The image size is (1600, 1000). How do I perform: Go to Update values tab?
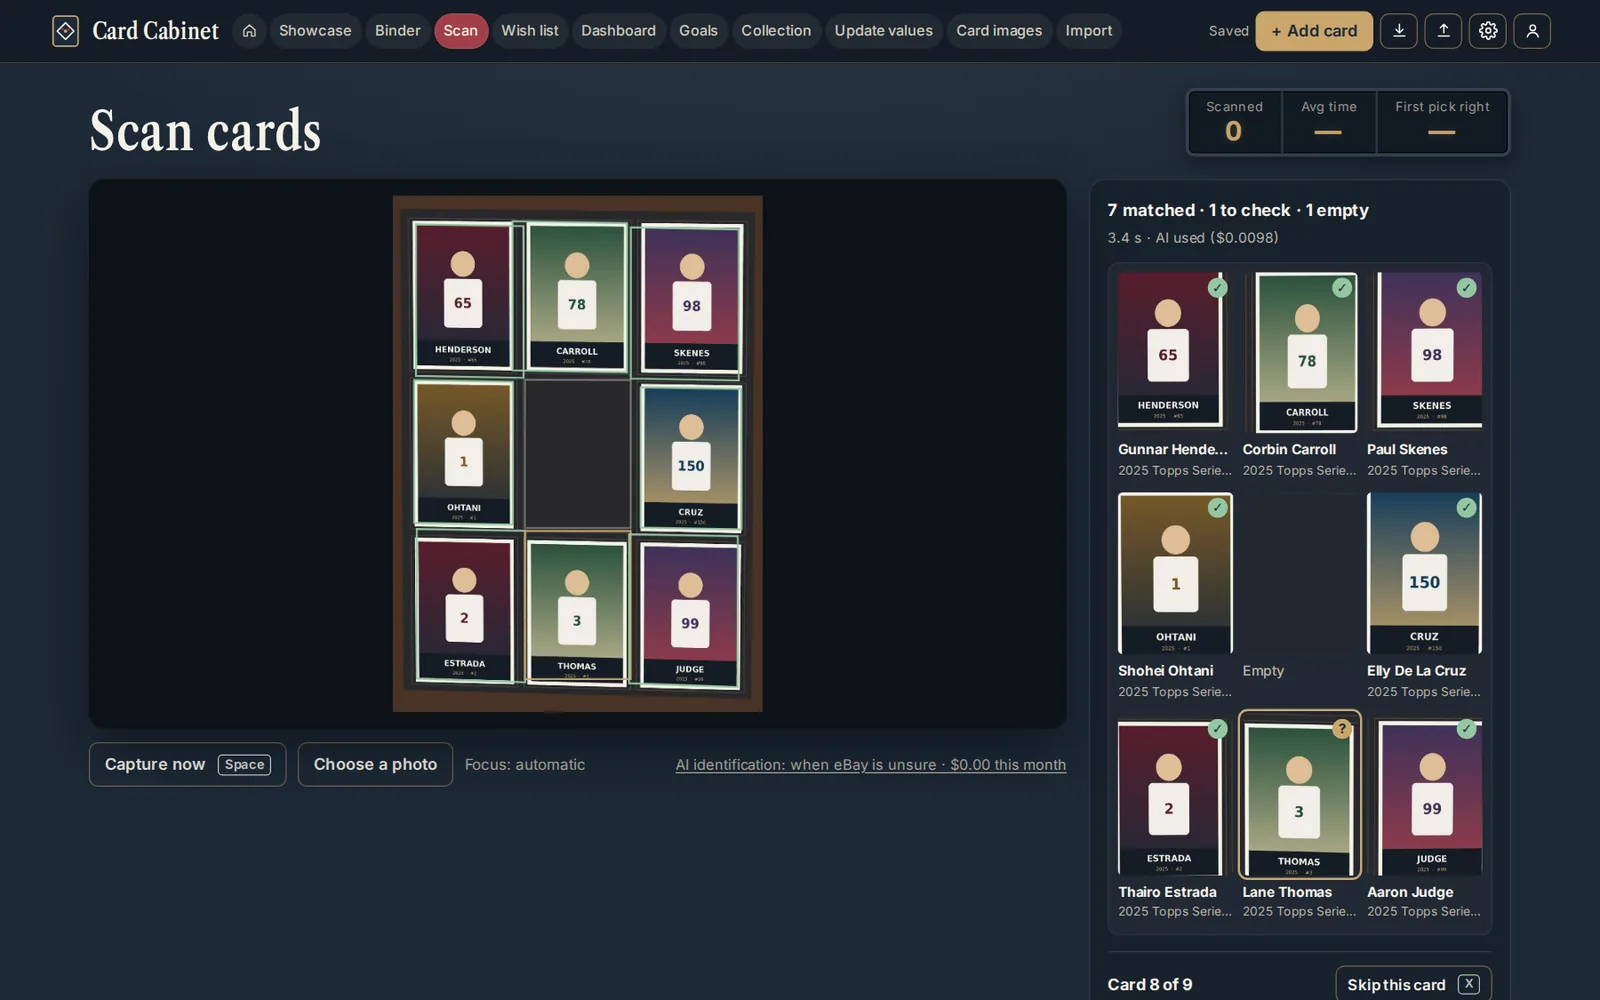click(884, 31)
